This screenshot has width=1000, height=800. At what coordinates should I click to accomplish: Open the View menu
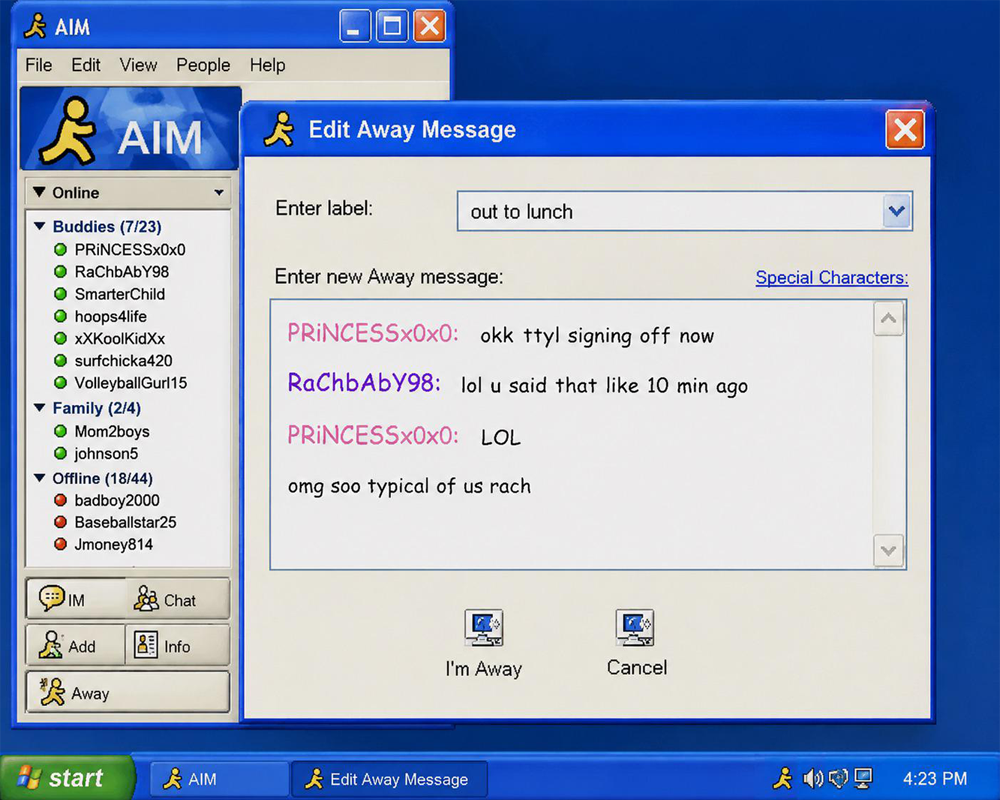(138, 65)
